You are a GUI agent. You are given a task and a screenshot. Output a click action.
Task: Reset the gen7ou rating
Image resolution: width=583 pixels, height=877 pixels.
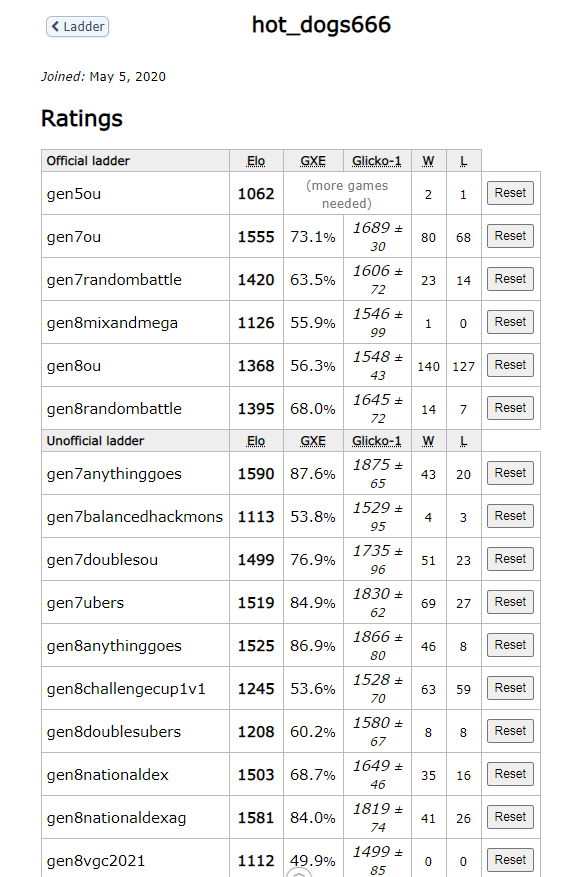click(x=510, y=236)
